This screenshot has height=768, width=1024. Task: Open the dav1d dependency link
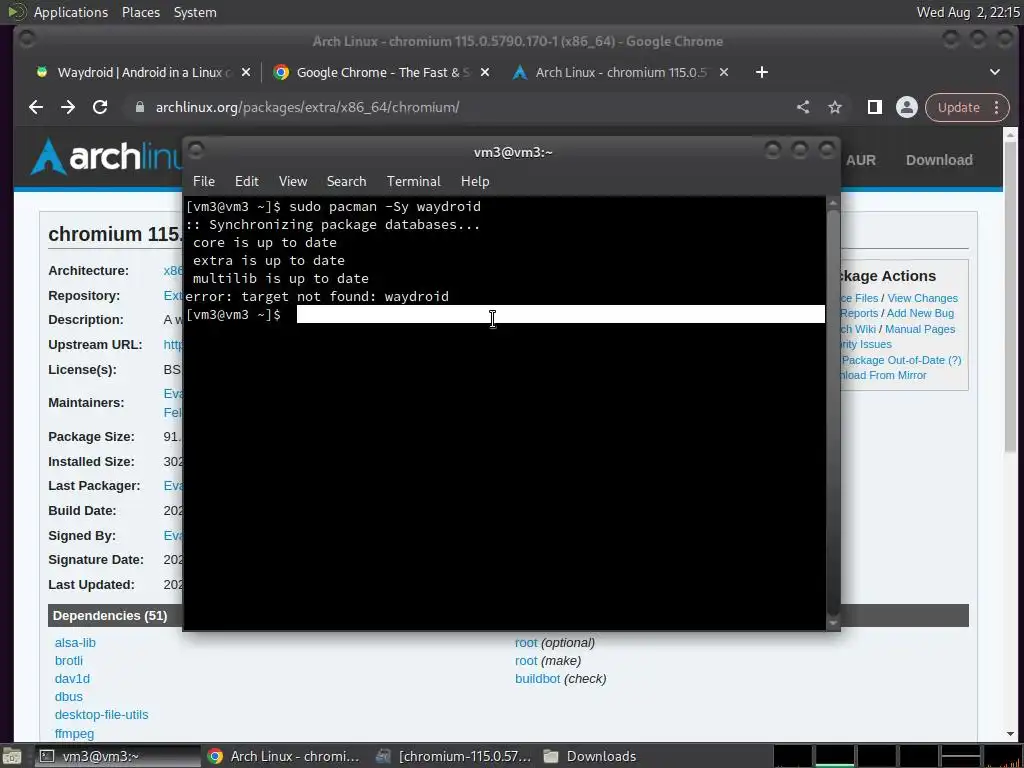[x=72, y=679]
